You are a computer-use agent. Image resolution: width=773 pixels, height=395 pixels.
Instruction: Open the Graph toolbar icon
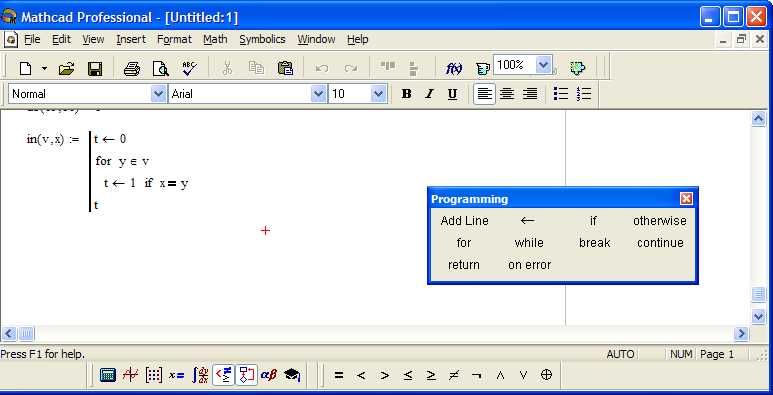tap(131, 375)
